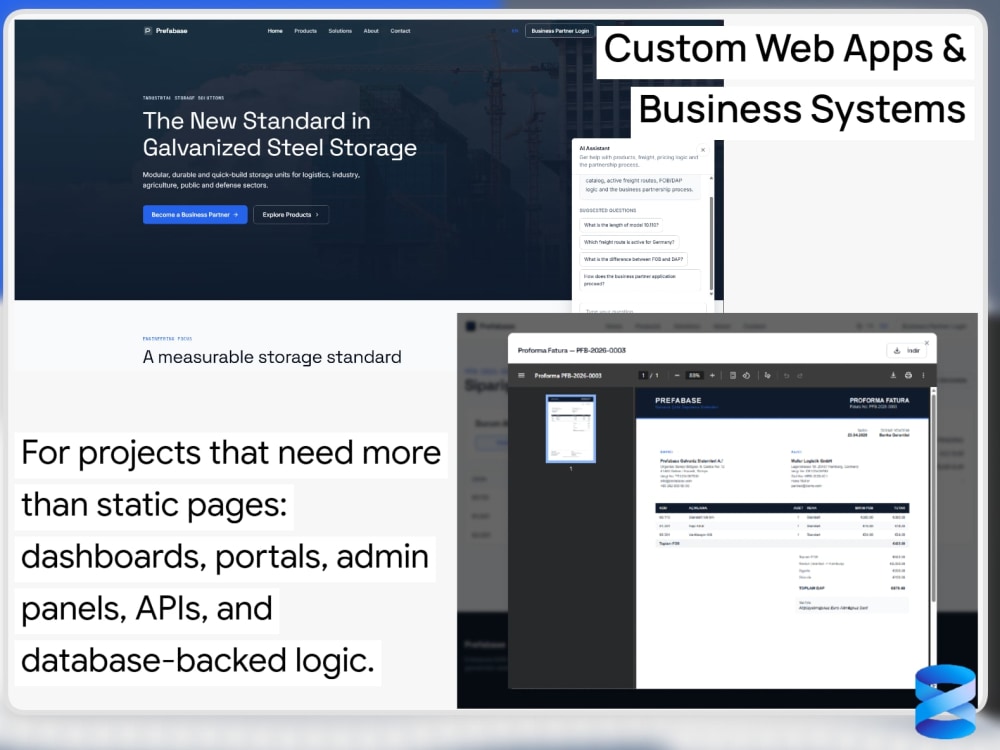Click the PDF zoom percentage field
The height and width of the screenshot is (750, 1000).
tap(695, 376)
